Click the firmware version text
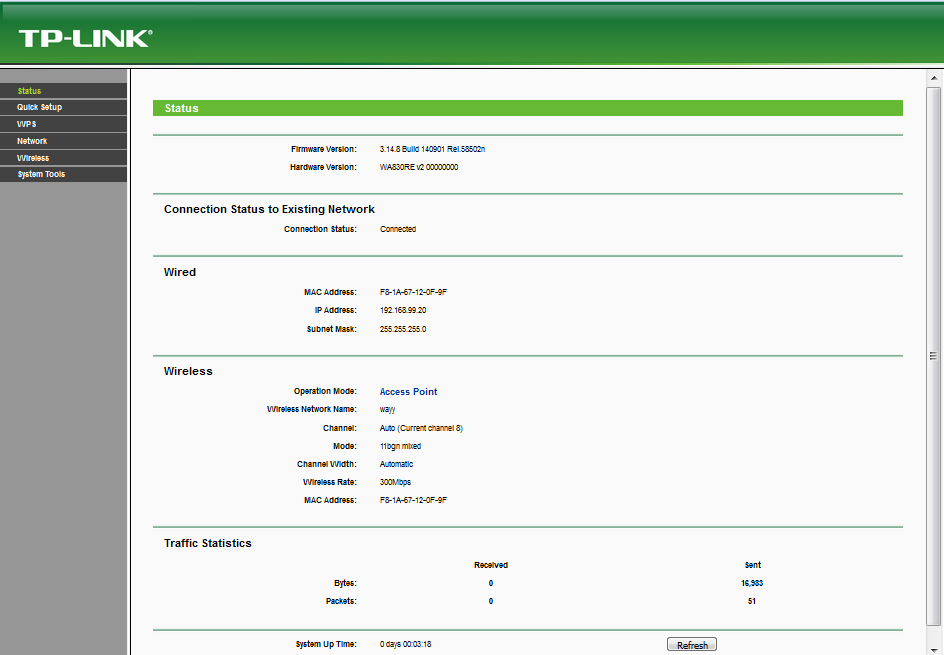Viewport: 944px width, 655px height. [x=432, y=148]
